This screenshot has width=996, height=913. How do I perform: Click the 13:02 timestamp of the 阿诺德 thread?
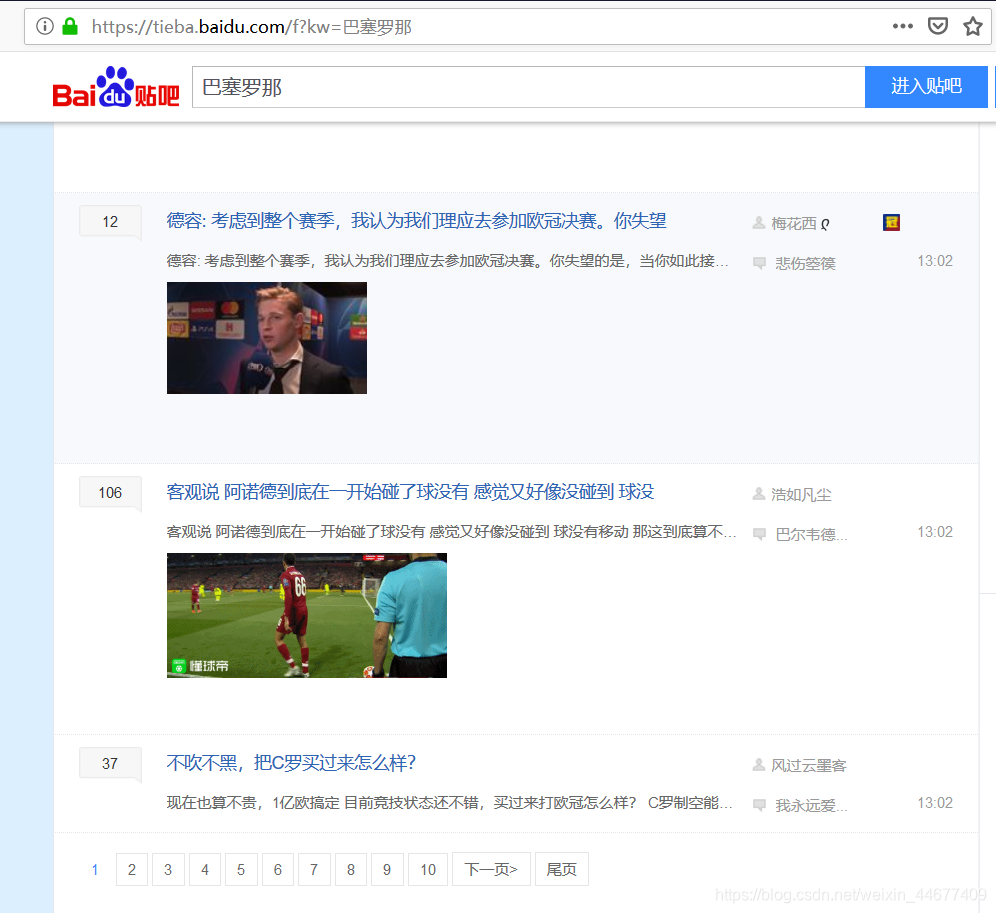click(934, 532)
